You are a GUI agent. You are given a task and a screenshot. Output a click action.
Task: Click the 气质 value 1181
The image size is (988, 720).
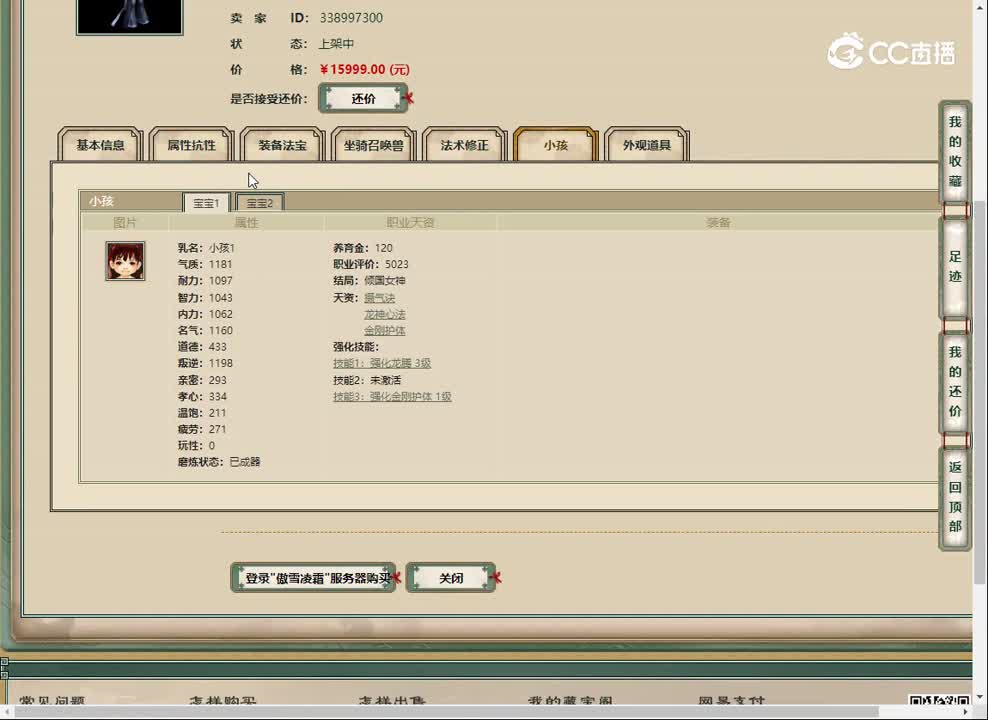tap(221, 264)
